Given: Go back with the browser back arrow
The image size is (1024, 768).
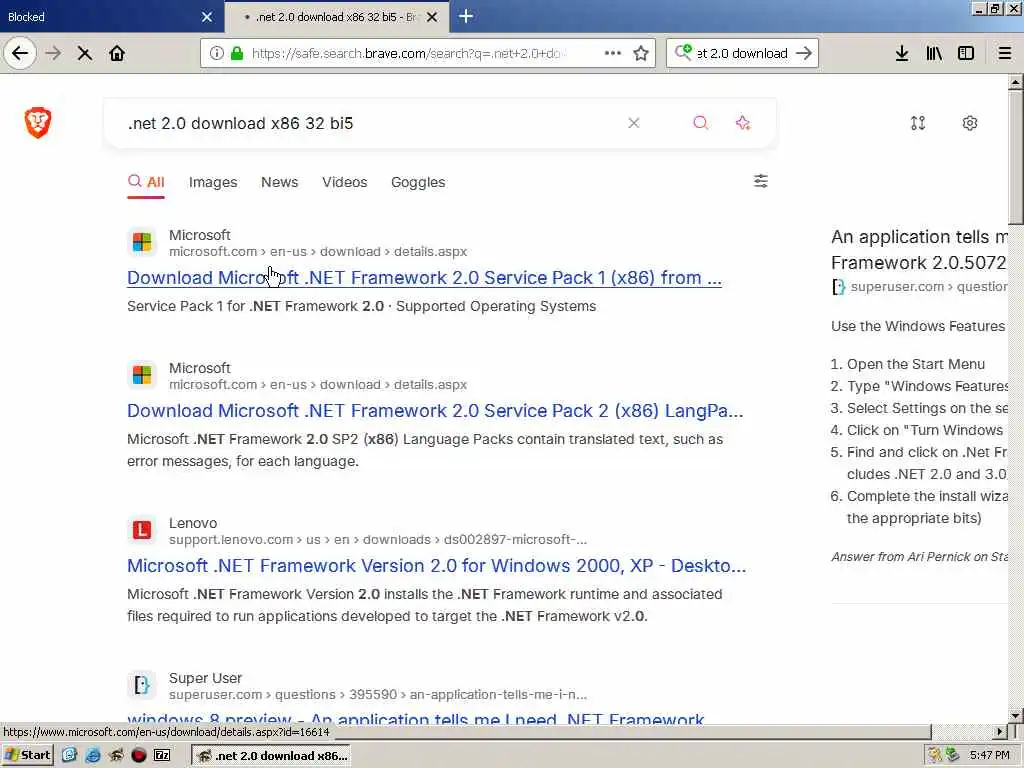Looking at the screenshot, I should 20,53.
